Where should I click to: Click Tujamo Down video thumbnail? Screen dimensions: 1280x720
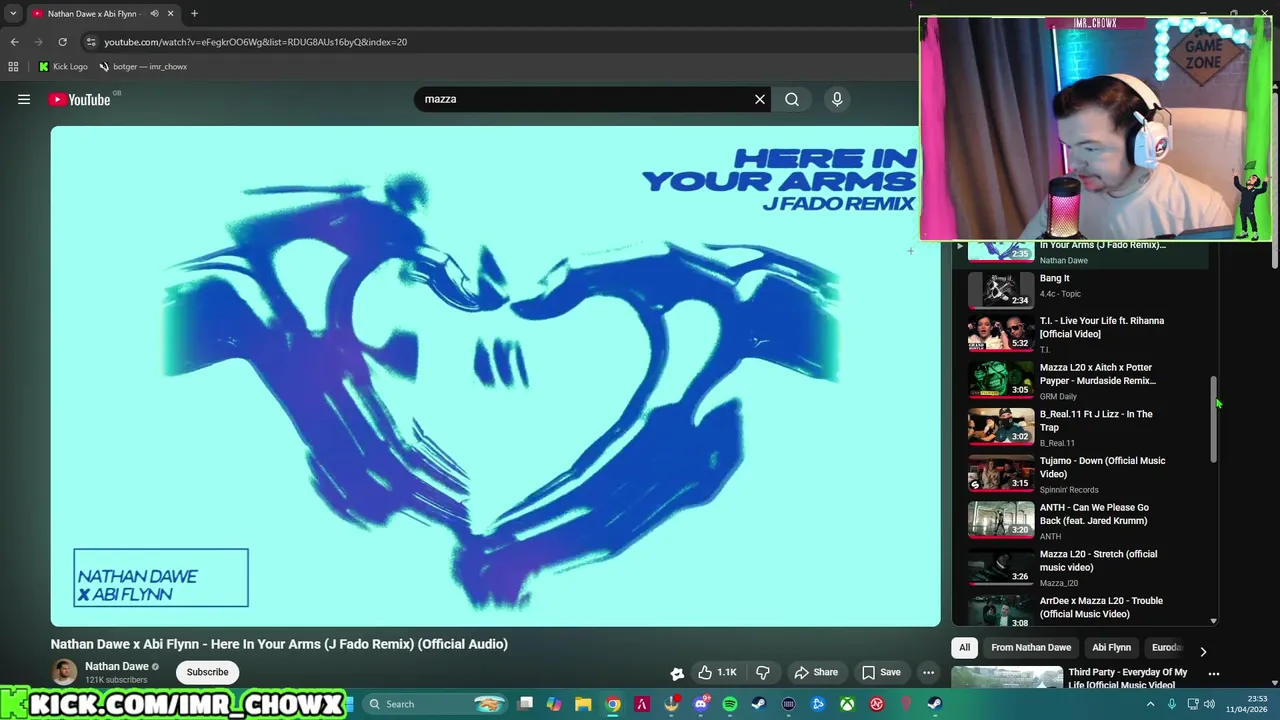(1001, 474)
